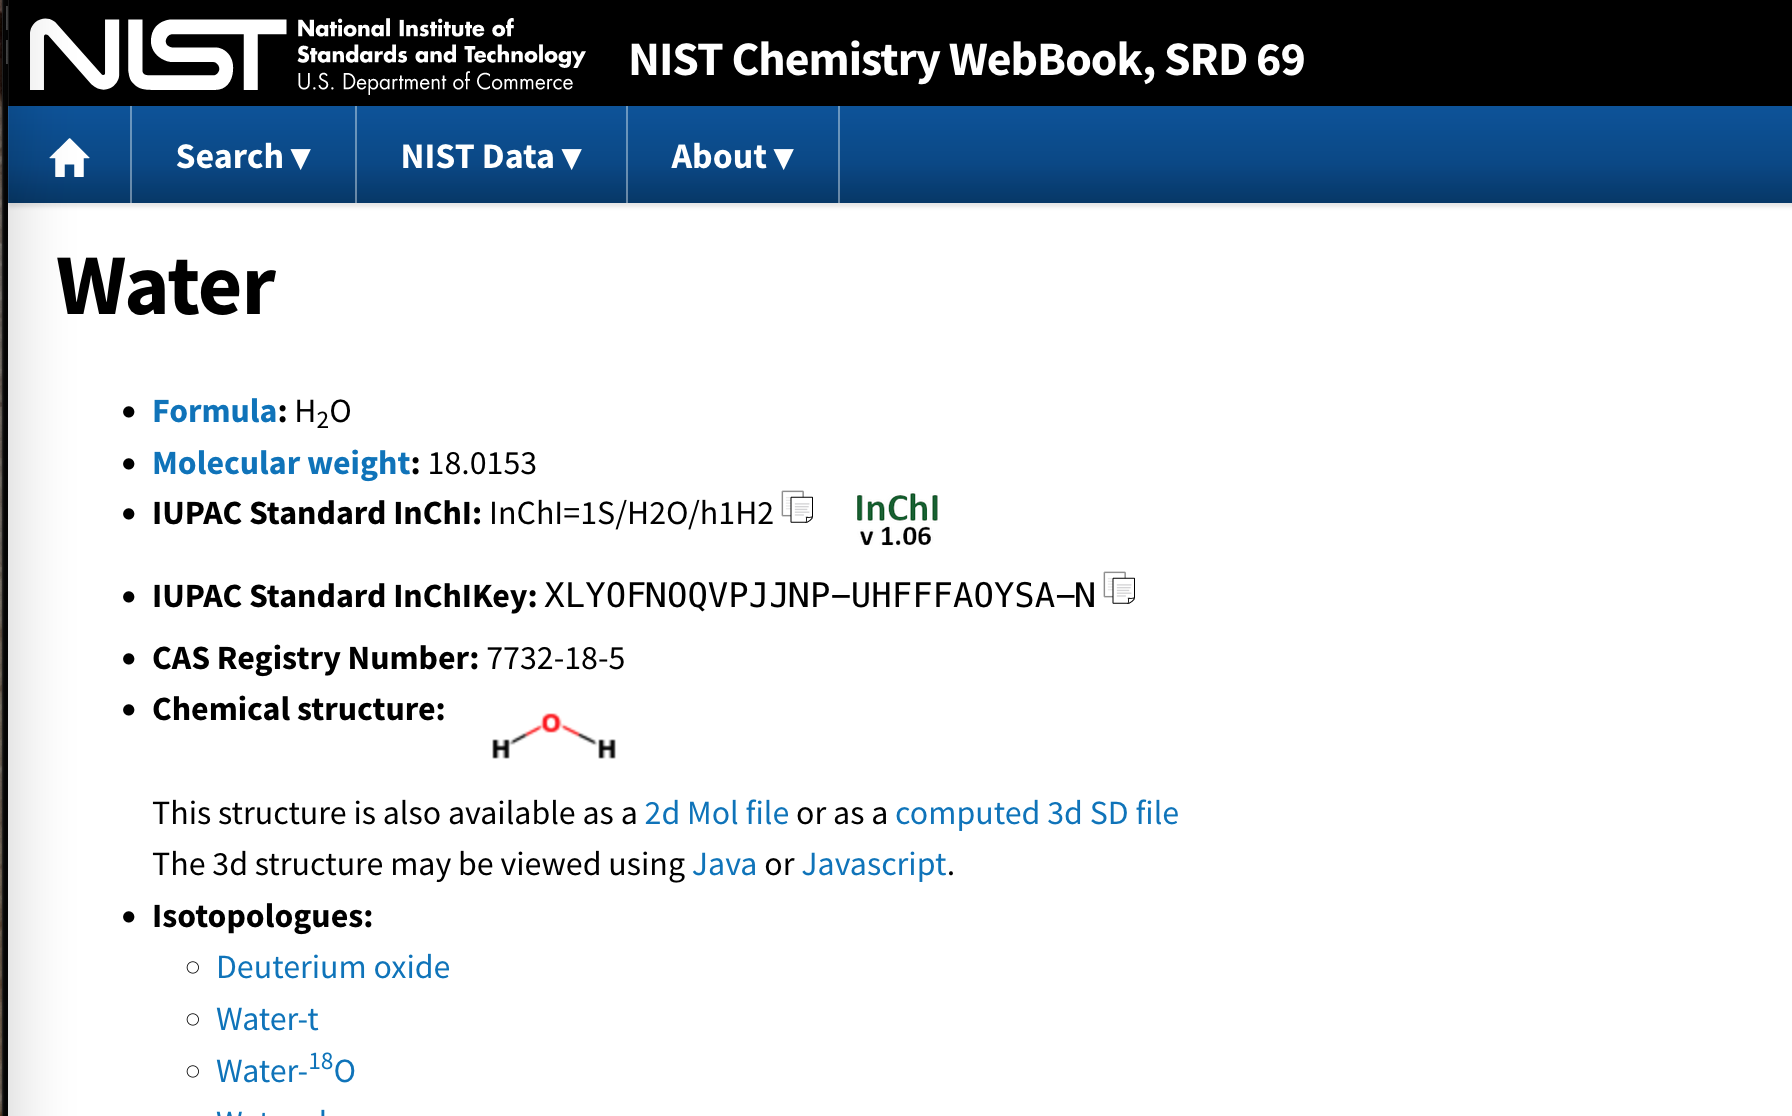Open the Deuterium oxide isotopologue
Image resolution: width=1792 pixels, height=1116 pixels.
pyautogui.click(x=333, y=967)
